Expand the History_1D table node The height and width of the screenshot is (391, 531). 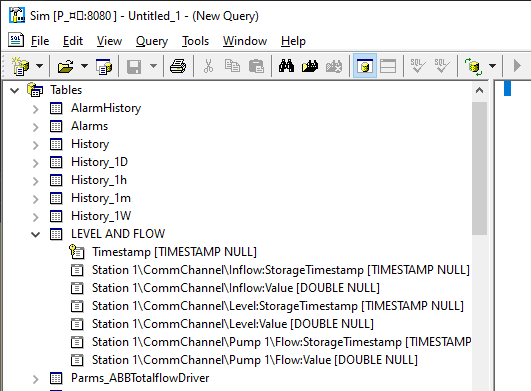click(36, 162)
